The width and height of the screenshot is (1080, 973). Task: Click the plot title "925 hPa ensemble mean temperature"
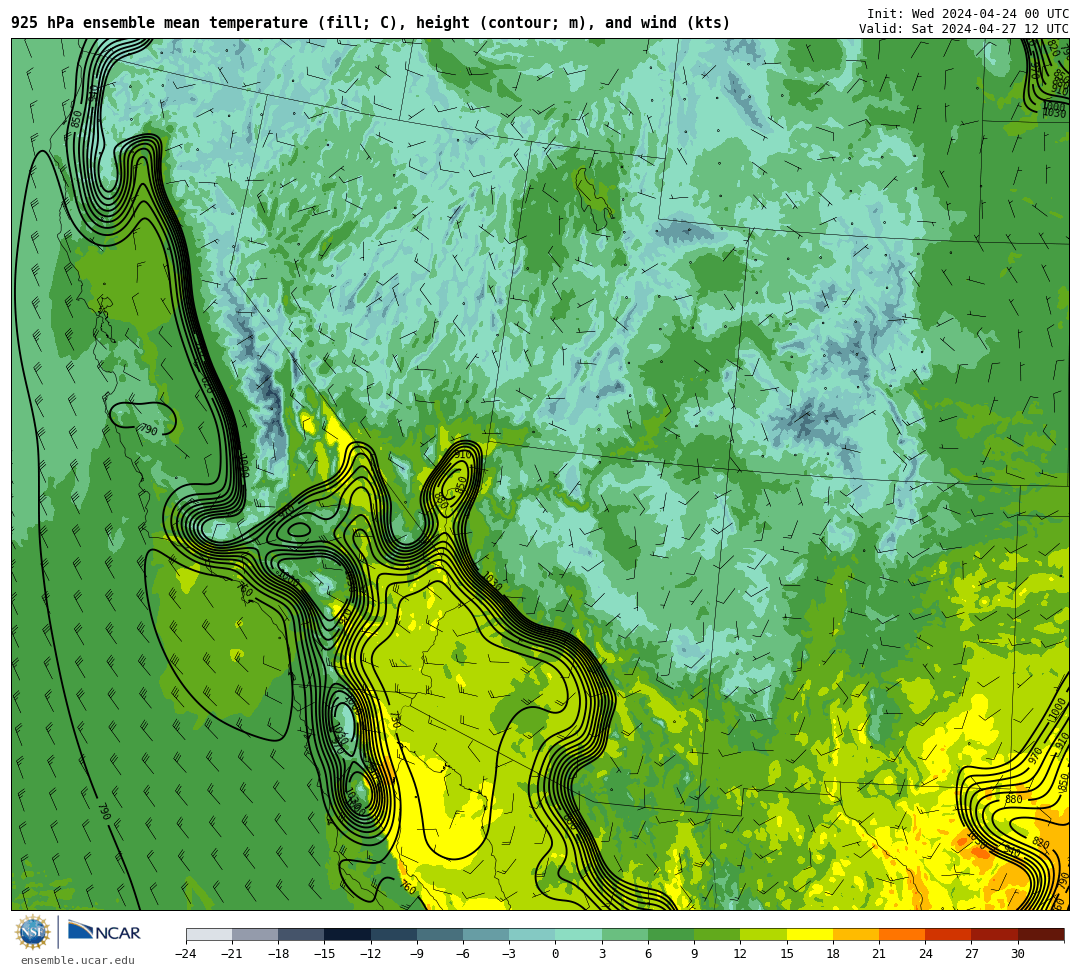coord(159,23)
